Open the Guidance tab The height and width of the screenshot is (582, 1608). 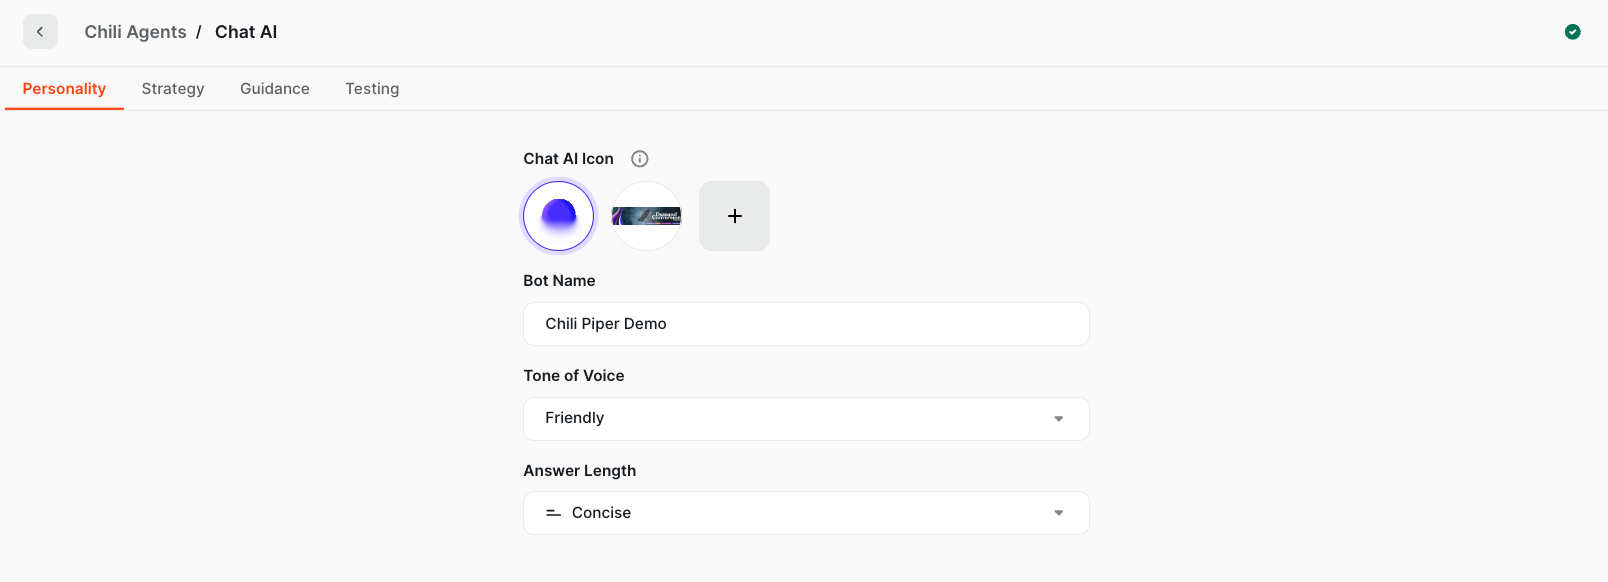click(275, 89)
